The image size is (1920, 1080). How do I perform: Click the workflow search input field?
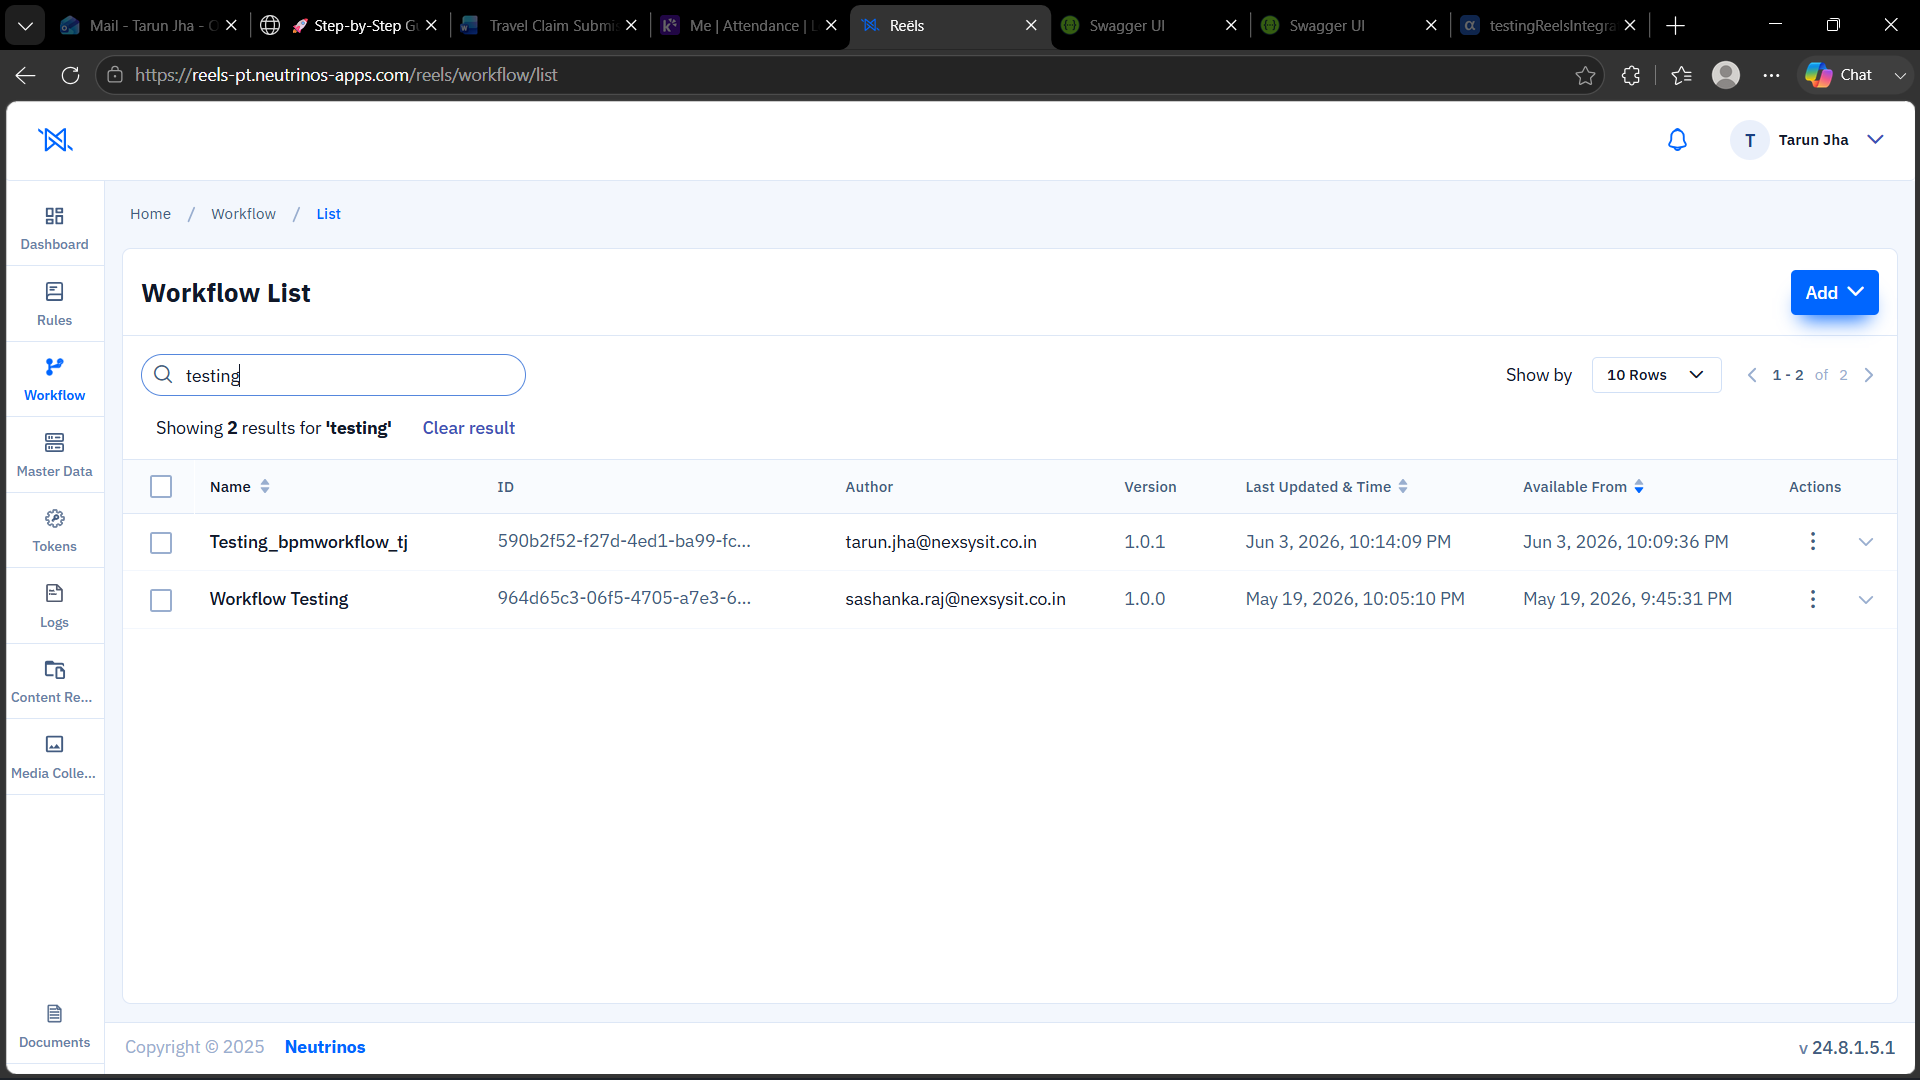point(333,375)
